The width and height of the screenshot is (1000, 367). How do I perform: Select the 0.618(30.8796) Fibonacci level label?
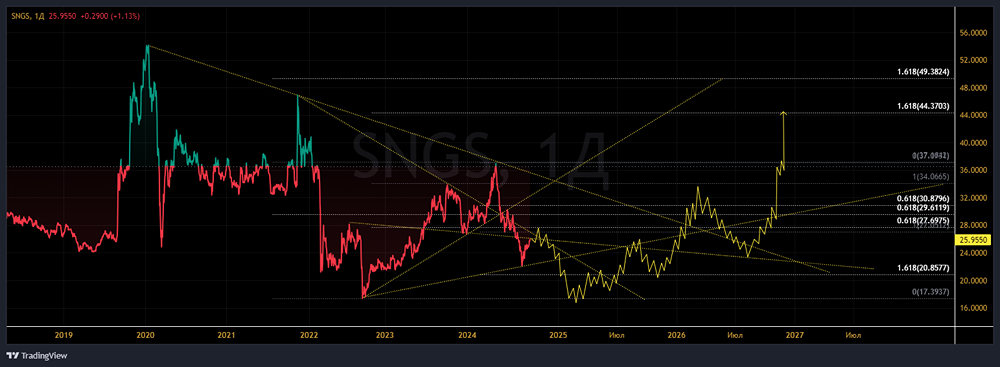click(x=923, y=198)
